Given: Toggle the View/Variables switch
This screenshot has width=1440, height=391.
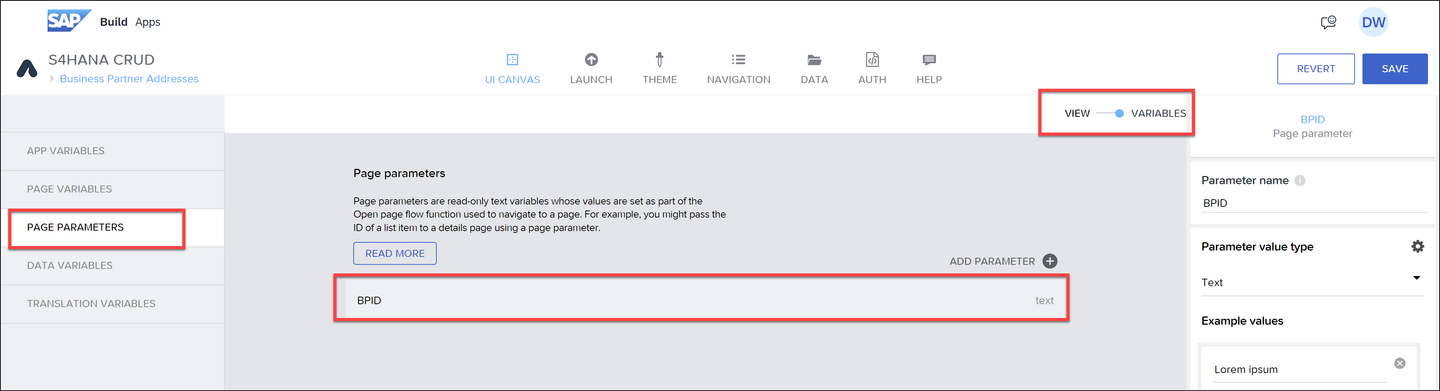Looking at the screenshot, I should tap(1110, 113).
